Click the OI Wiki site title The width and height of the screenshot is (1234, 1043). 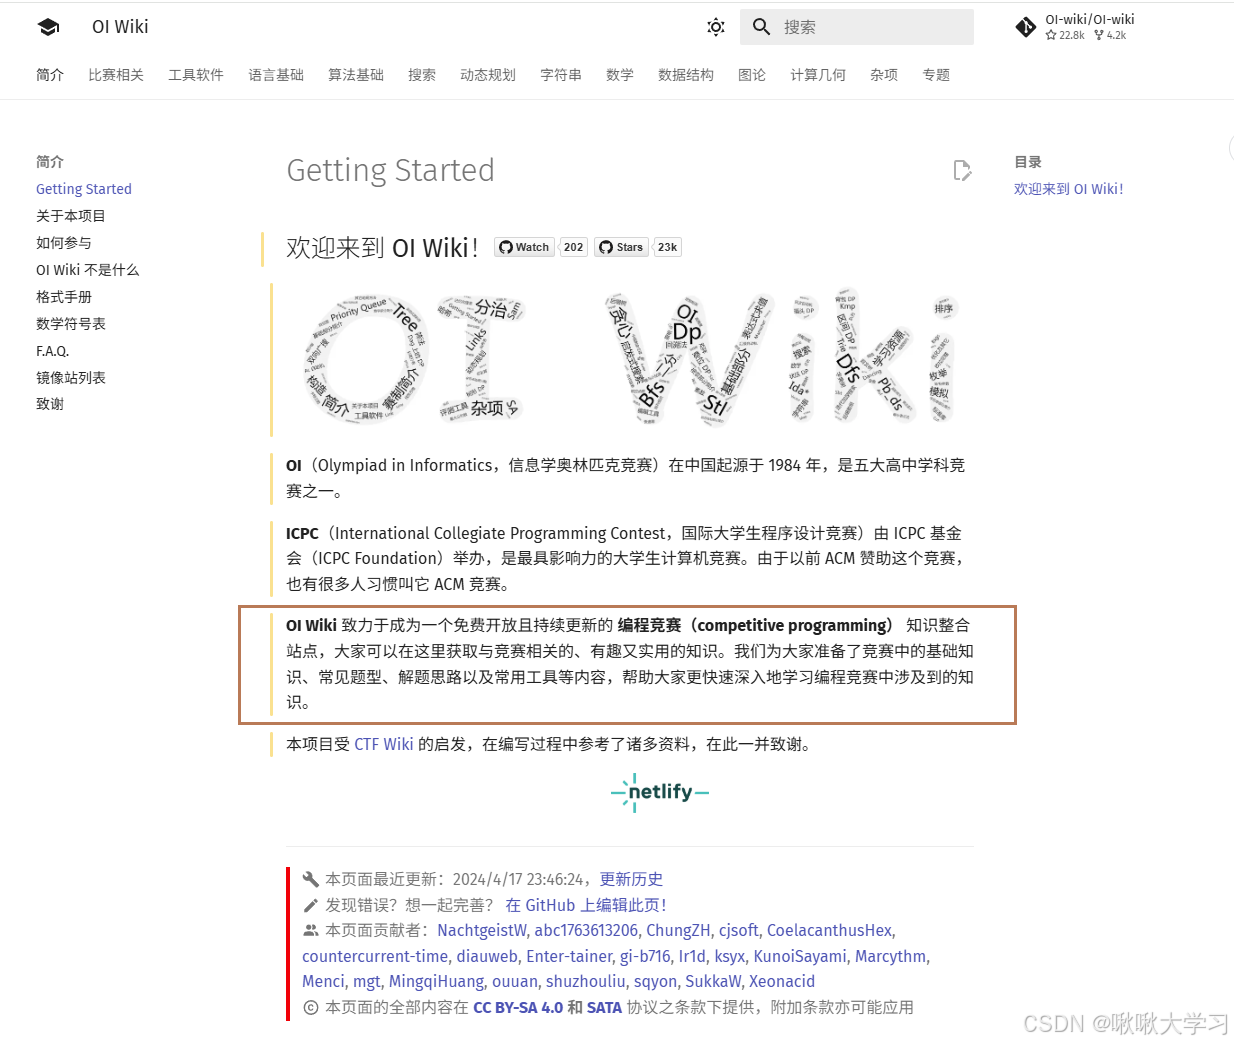click(x=120, y=27)
